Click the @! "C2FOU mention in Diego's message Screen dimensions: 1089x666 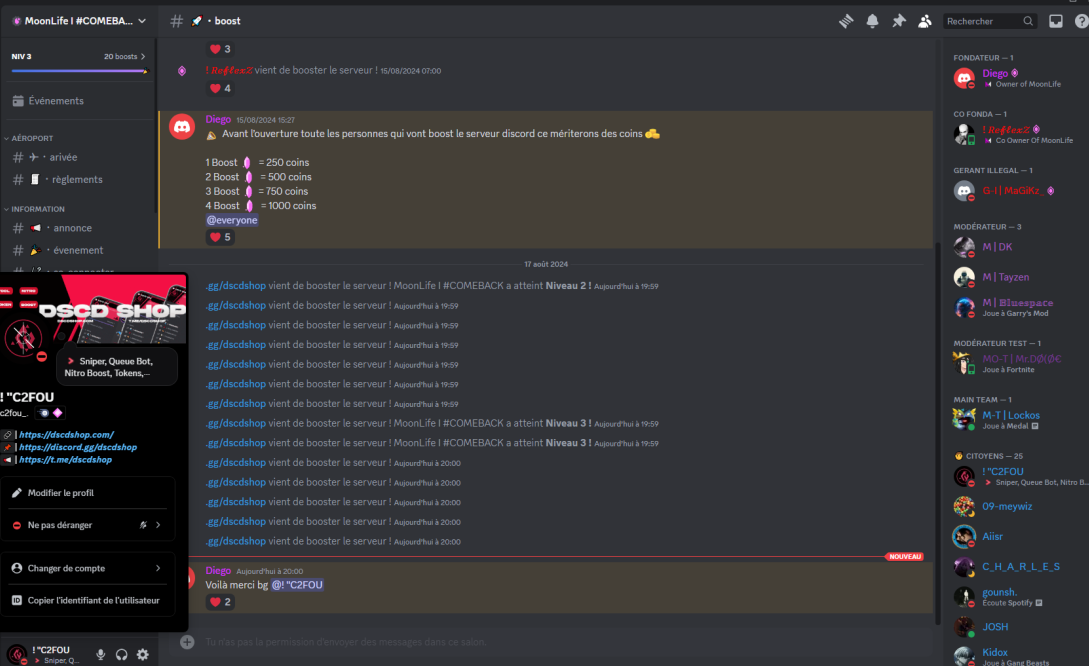click(x=297, y=585)
